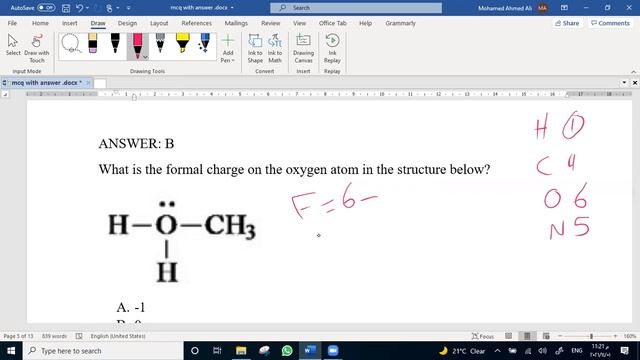Screen dimensions: 640x360
Task: Switch to Read Mode view
Action: click(508, 336)
